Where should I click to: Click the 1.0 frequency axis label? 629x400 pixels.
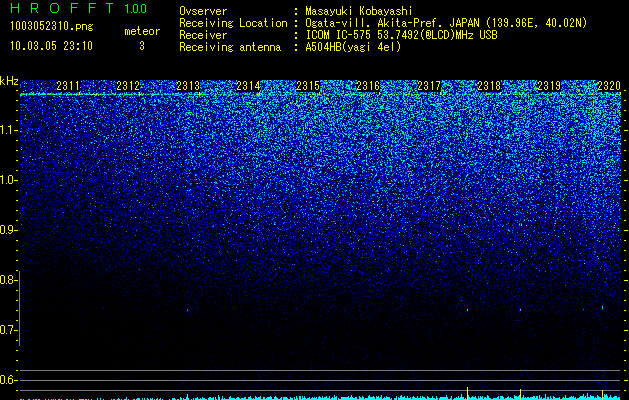point(8,180)
